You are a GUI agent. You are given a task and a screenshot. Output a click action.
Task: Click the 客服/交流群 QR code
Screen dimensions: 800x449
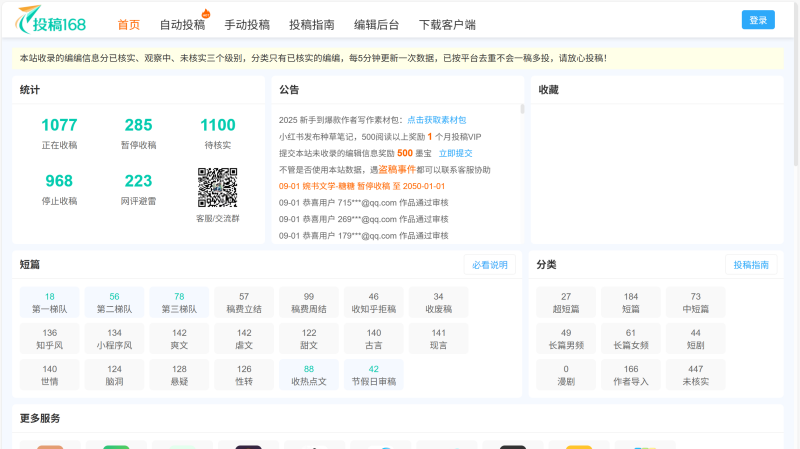[217, 188]
